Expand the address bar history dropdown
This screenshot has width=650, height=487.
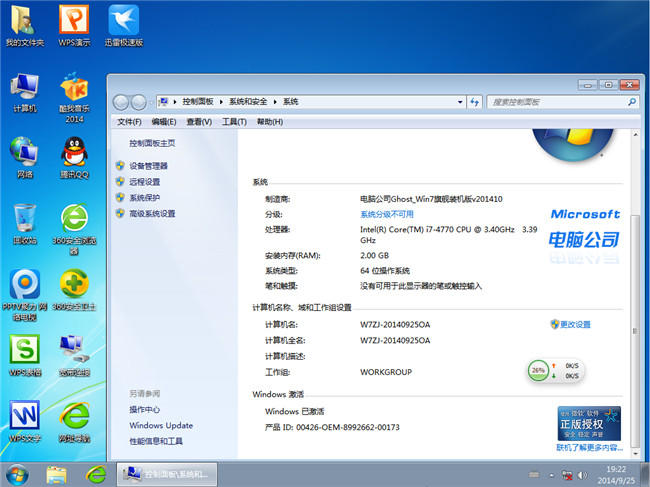[460, 102]
